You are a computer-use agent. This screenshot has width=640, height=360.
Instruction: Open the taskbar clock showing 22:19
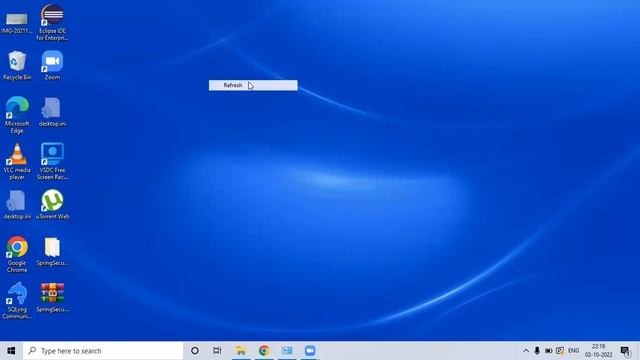point(598,351)
